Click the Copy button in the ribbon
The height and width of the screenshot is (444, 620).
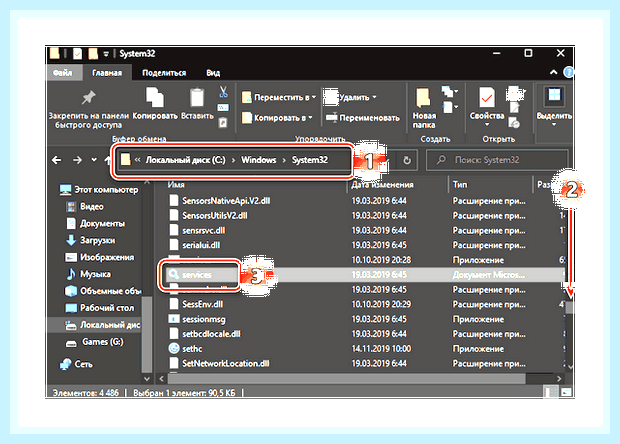155,103
